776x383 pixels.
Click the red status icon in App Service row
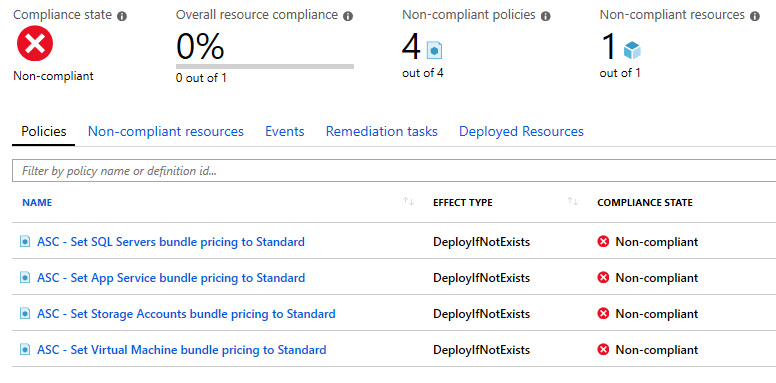603,278
